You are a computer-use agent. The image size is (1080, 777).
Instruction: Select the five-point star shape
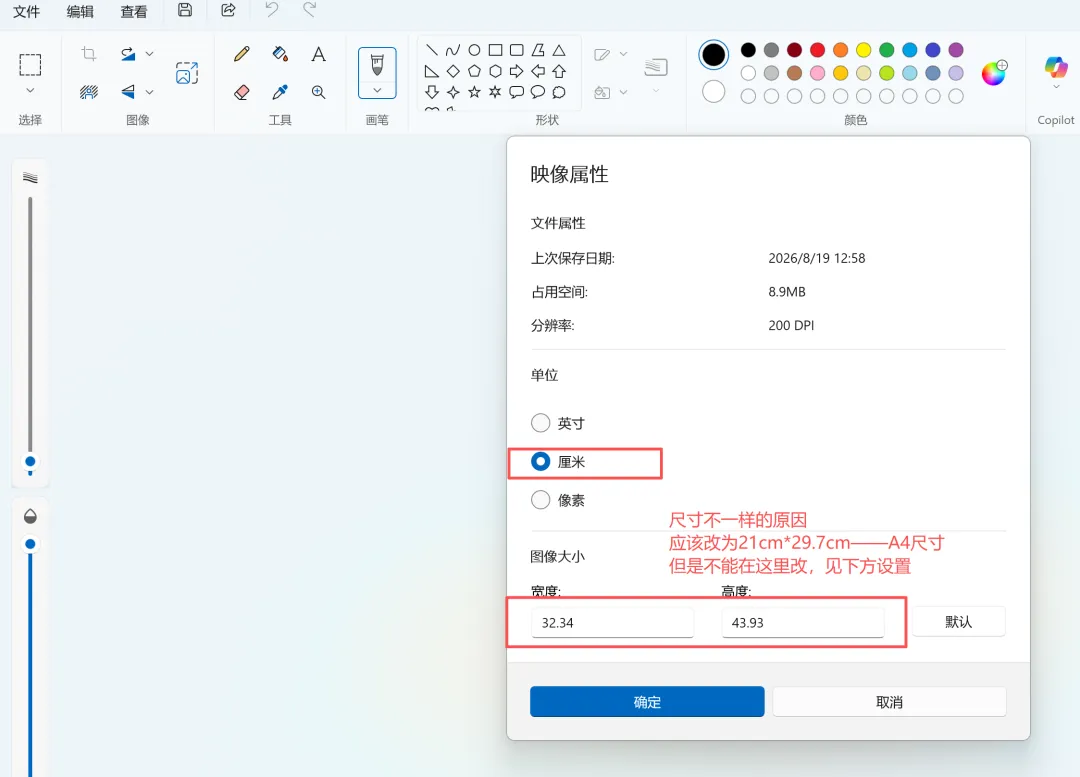(474, 92)
